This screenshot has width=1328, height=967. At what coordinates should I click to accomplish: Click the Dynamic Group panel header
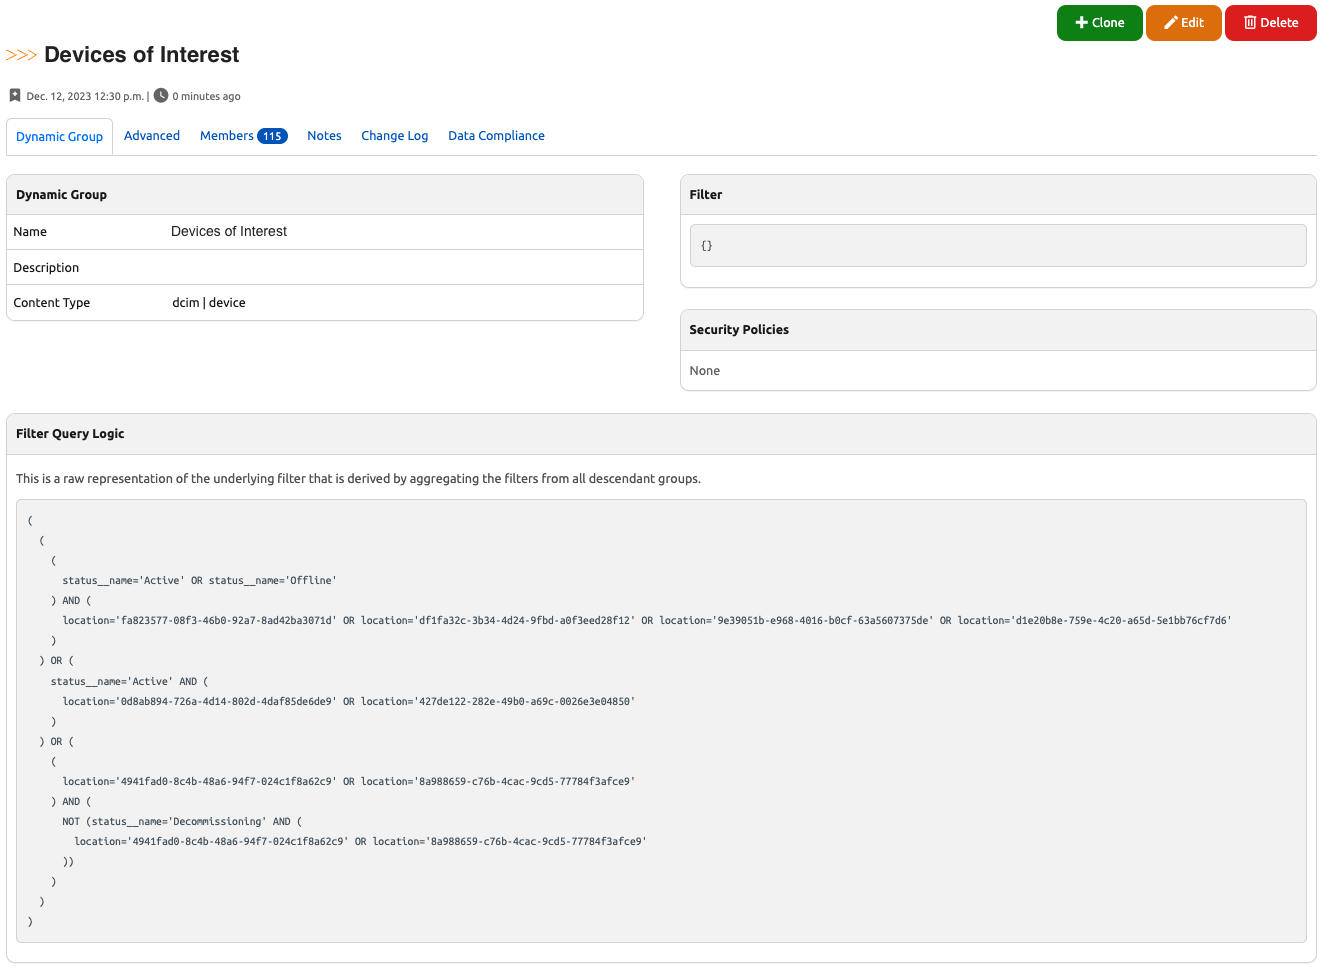click(x=61, y=195)
